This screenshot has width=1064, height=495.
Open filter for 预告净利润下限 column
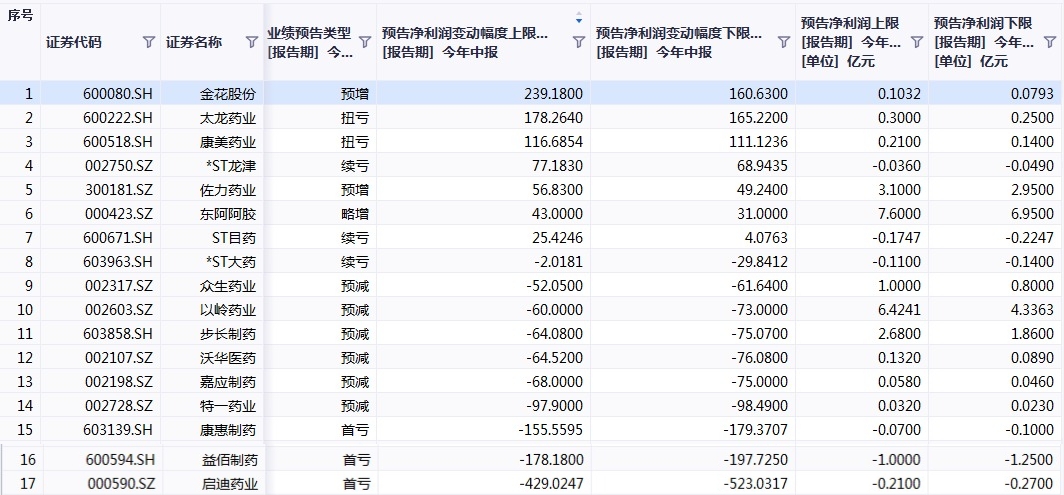point(1049,42)
